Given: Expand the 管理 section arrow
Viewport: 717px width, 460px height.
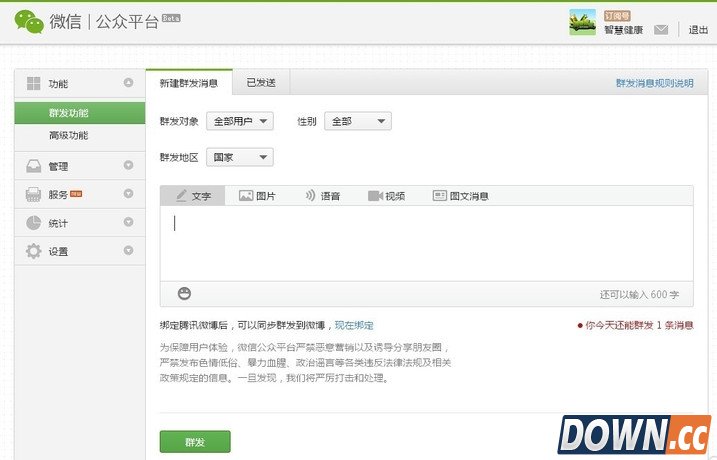Looking at the screenshot, I should click(x=128, y=165).
